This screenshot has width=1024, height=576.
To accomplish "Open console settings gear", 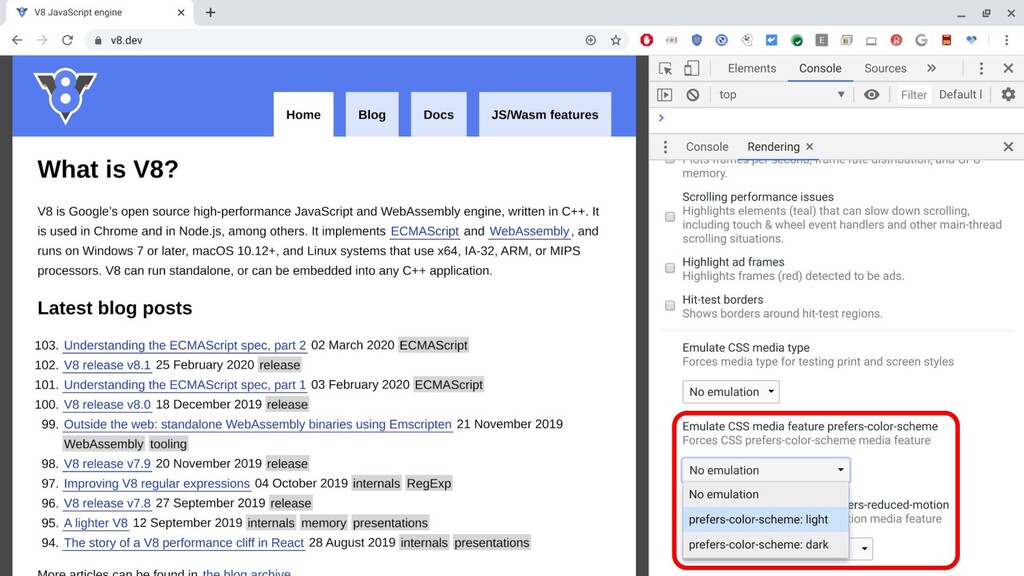I will (x=1008, y=95).
